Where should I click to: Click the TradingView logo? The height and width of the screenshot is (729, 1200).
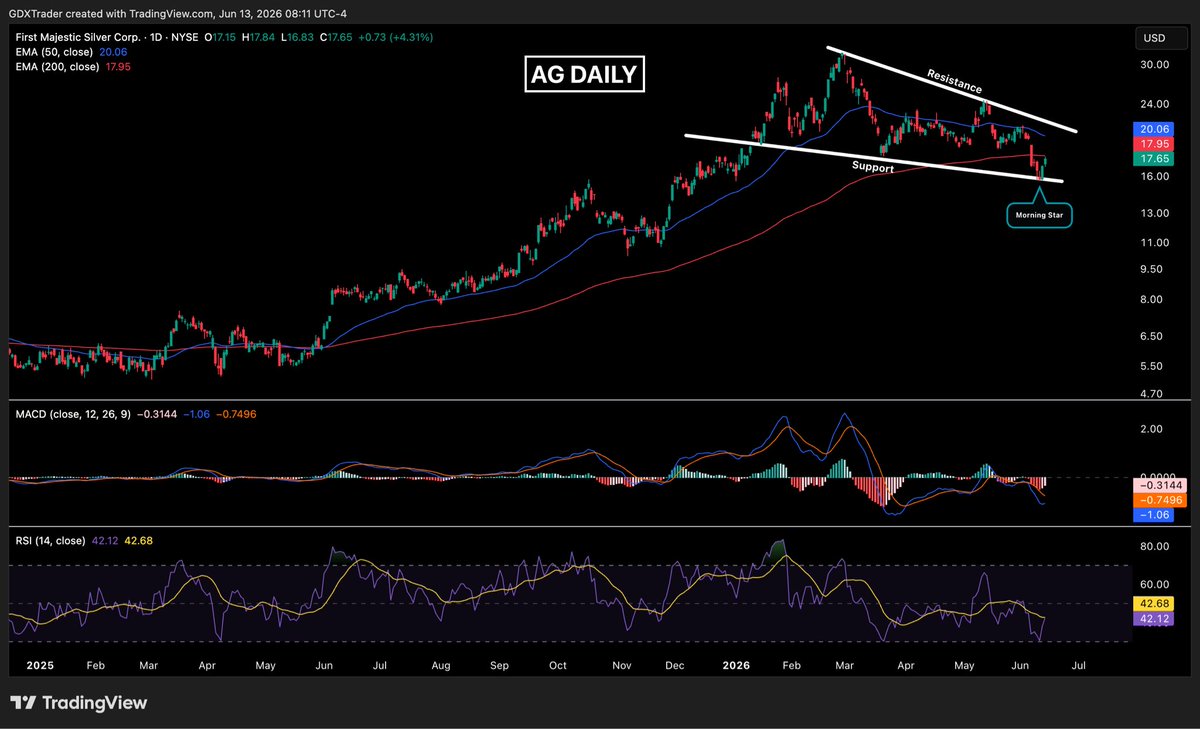tap(78, 703)
